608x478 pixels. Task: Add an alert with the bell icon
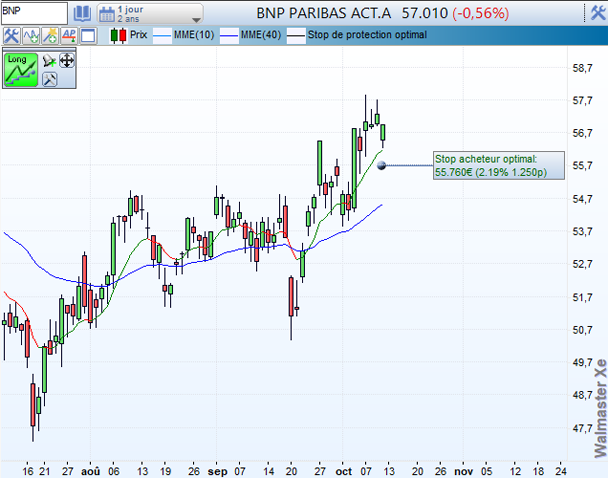49,61
